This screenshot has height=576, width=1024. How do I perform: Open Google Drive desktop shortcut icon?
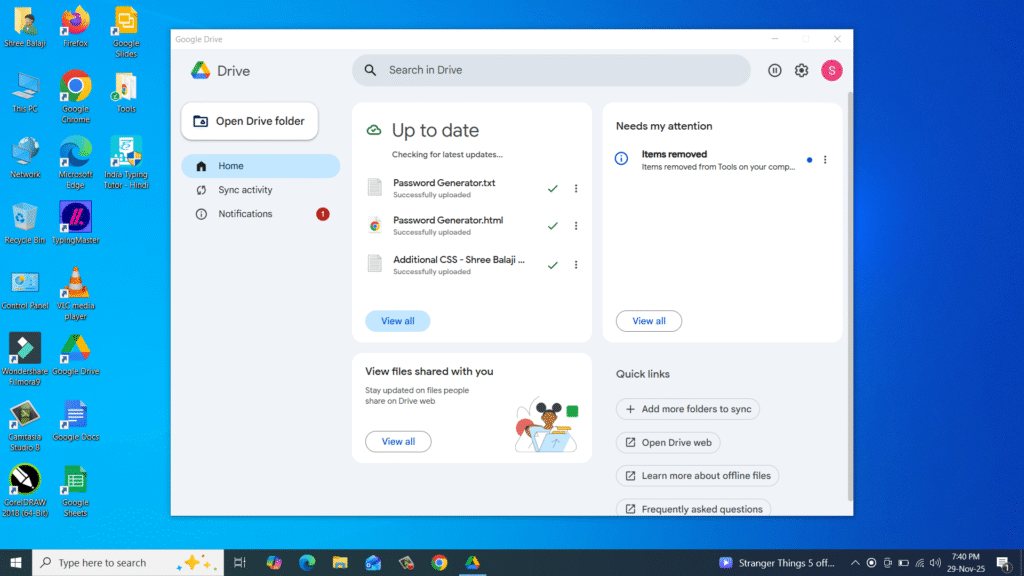[76, 348]
